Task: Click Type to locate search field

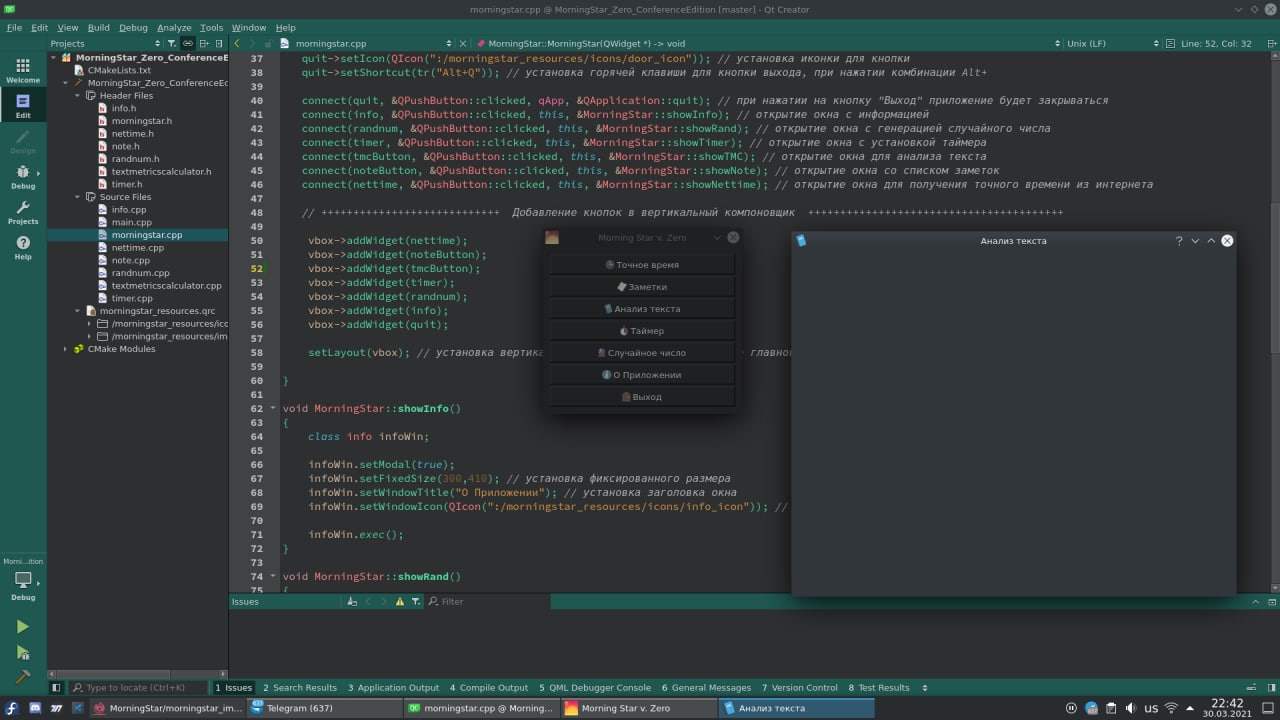Action: click(138, 688)
